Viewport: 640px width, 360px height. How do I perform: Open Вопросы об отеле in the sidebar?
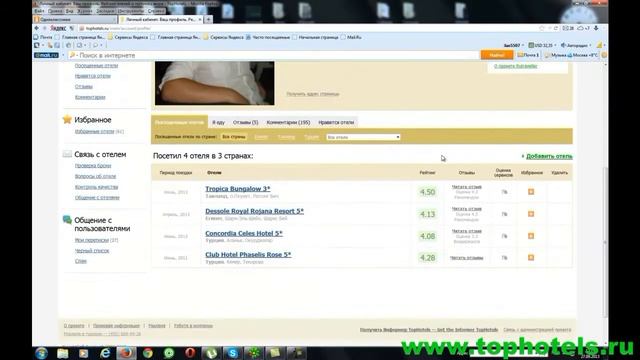pyautogui.click(x=96, y=176)
